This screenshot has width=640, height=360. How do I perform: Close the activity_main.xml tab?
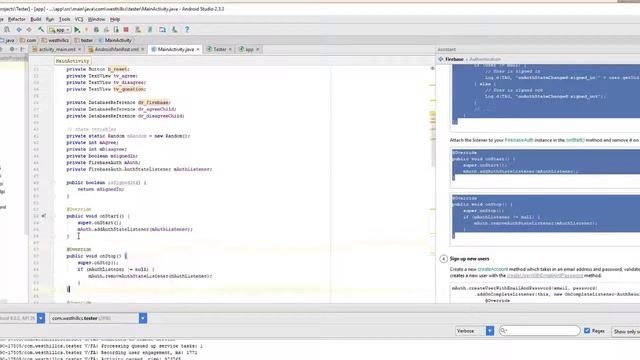(x=79, y=49)
